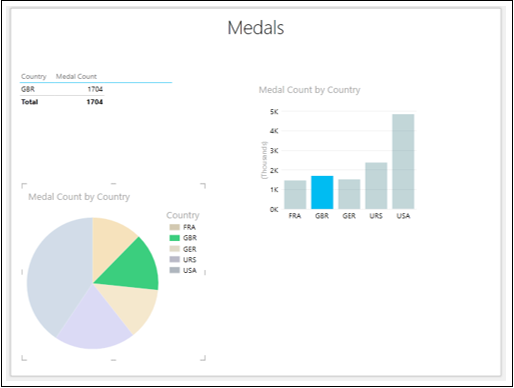Click the bar chart title Medal Count by Country

[309, 90]
